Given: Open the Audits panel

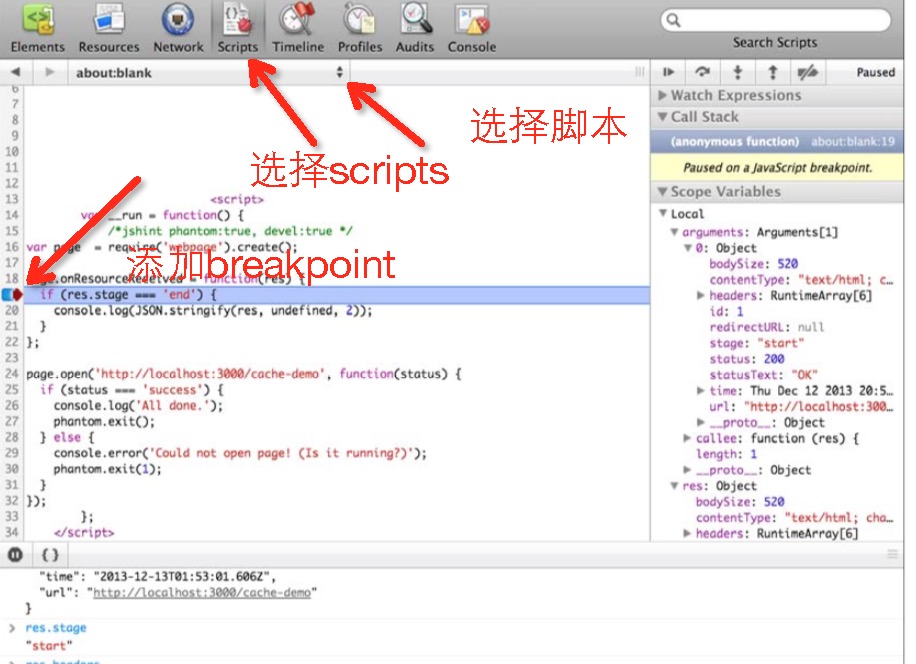Looking at the screenshot, I should (415, 28).
